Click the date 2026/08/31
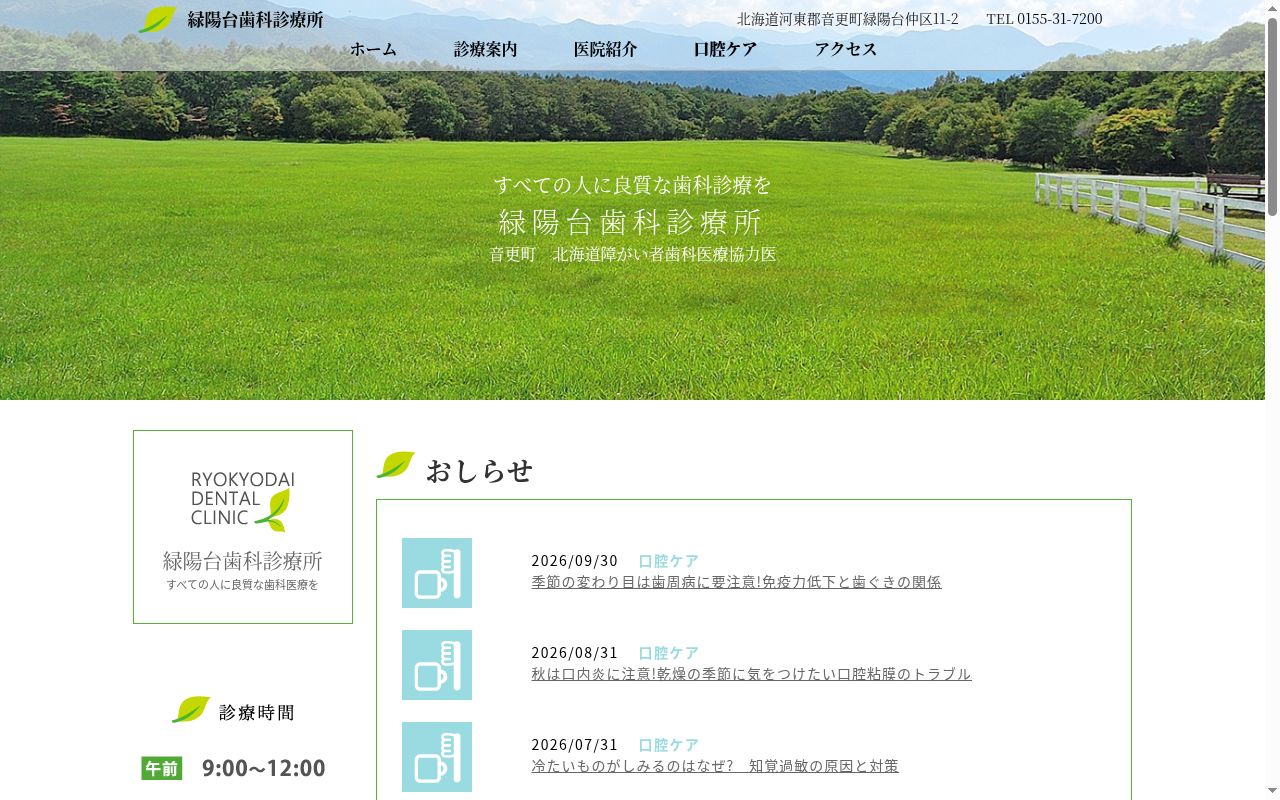The width and height of the screenshot is (1280, 800). pos(575,653)
